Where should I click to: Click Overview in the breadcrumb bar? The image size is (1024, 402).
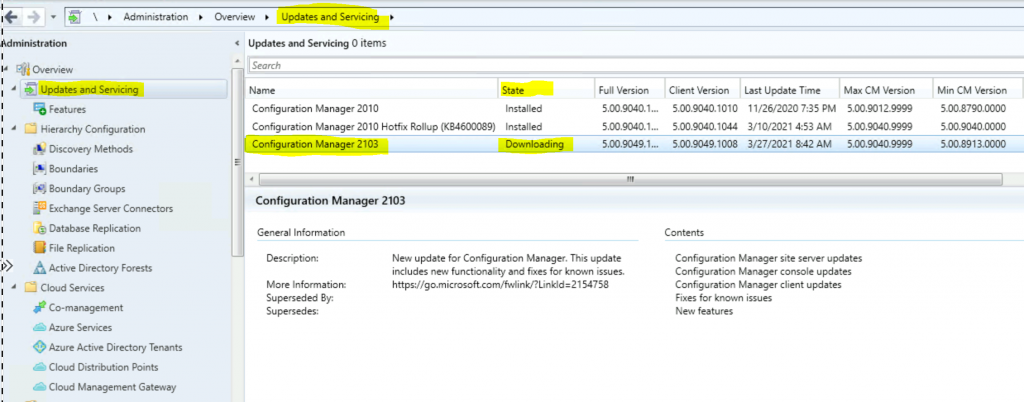pos(235,17)
